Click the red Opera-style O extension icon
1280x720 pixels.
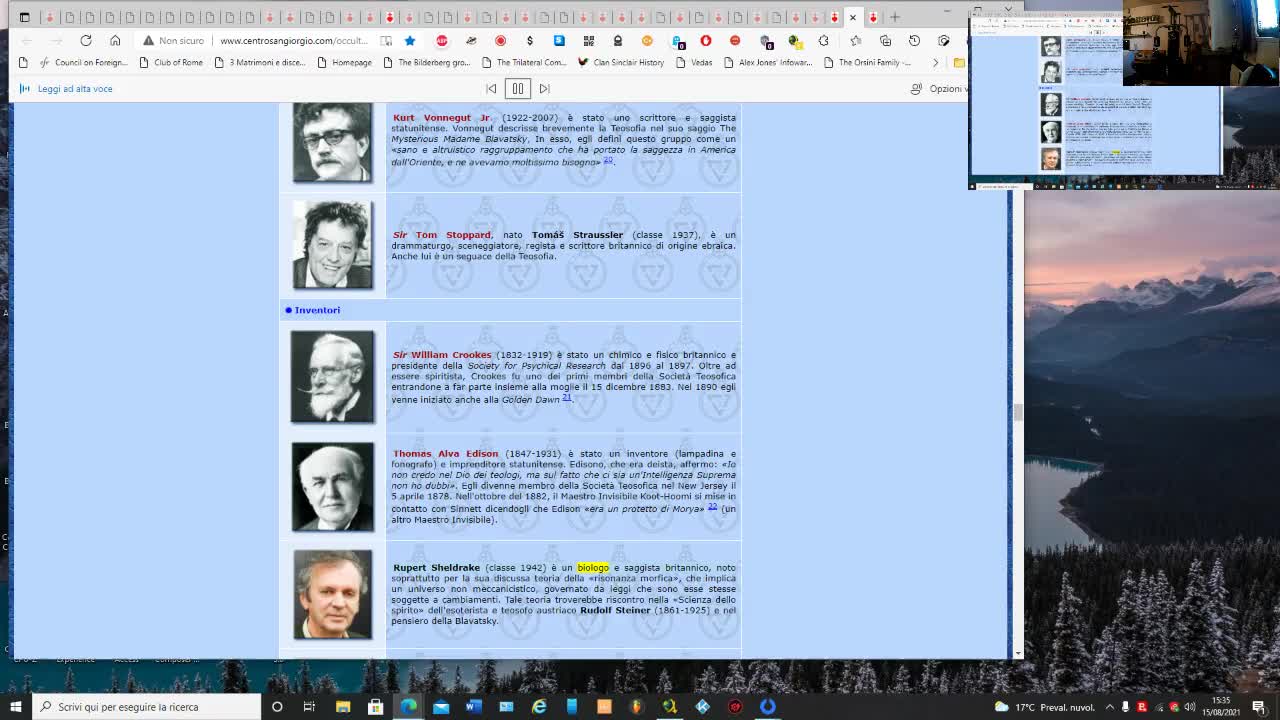coord(706,40)
